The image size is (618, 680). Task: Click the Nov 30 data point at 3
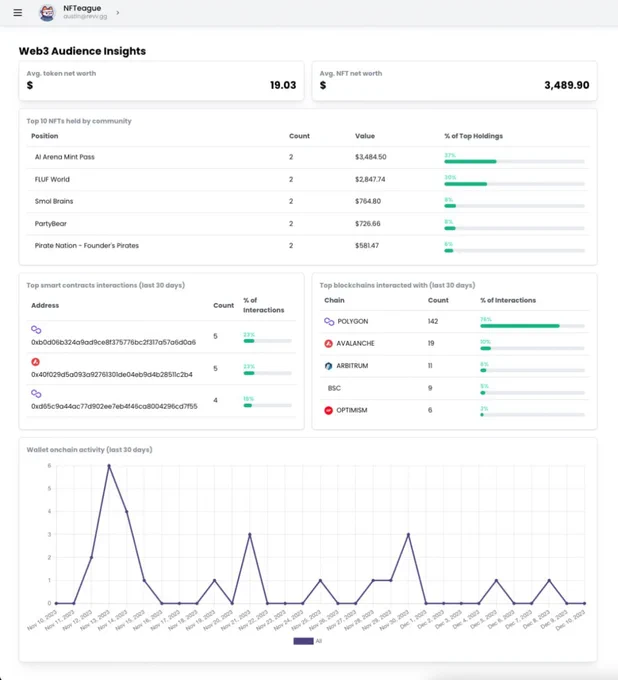[408, 535]
